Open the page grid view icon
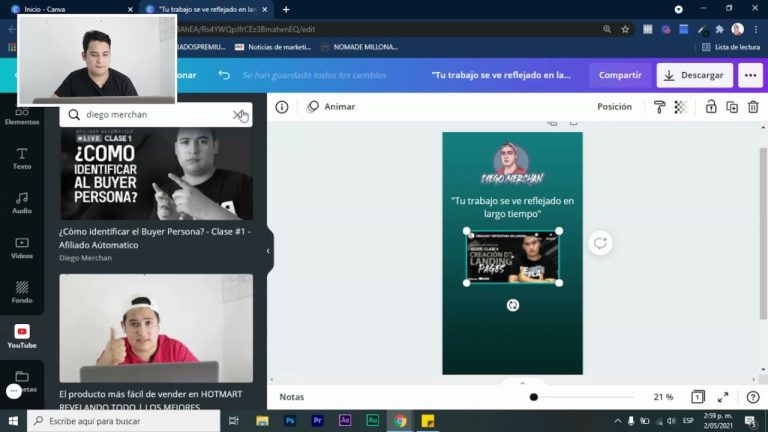The height and width of the screenshot is (432, 768). click(x=697, y=397)
